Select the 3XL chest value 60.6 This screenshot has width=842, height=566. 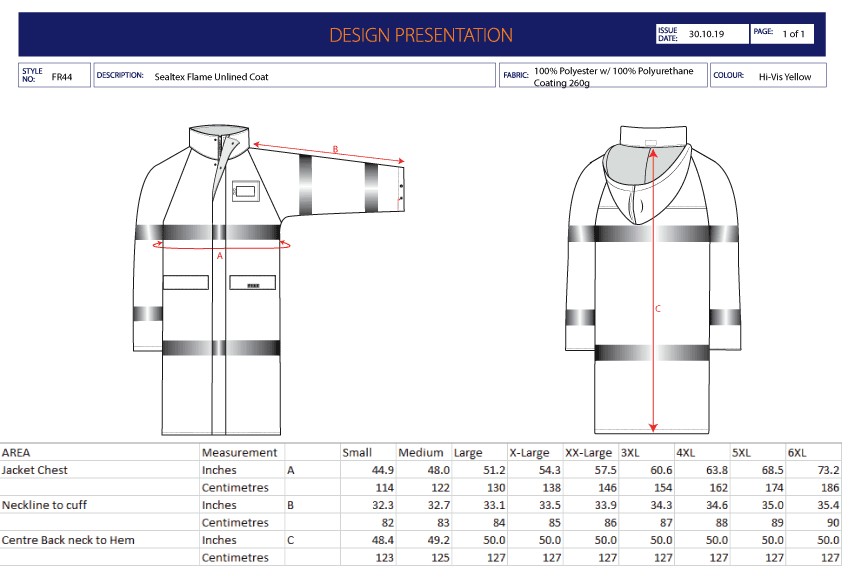662,470
